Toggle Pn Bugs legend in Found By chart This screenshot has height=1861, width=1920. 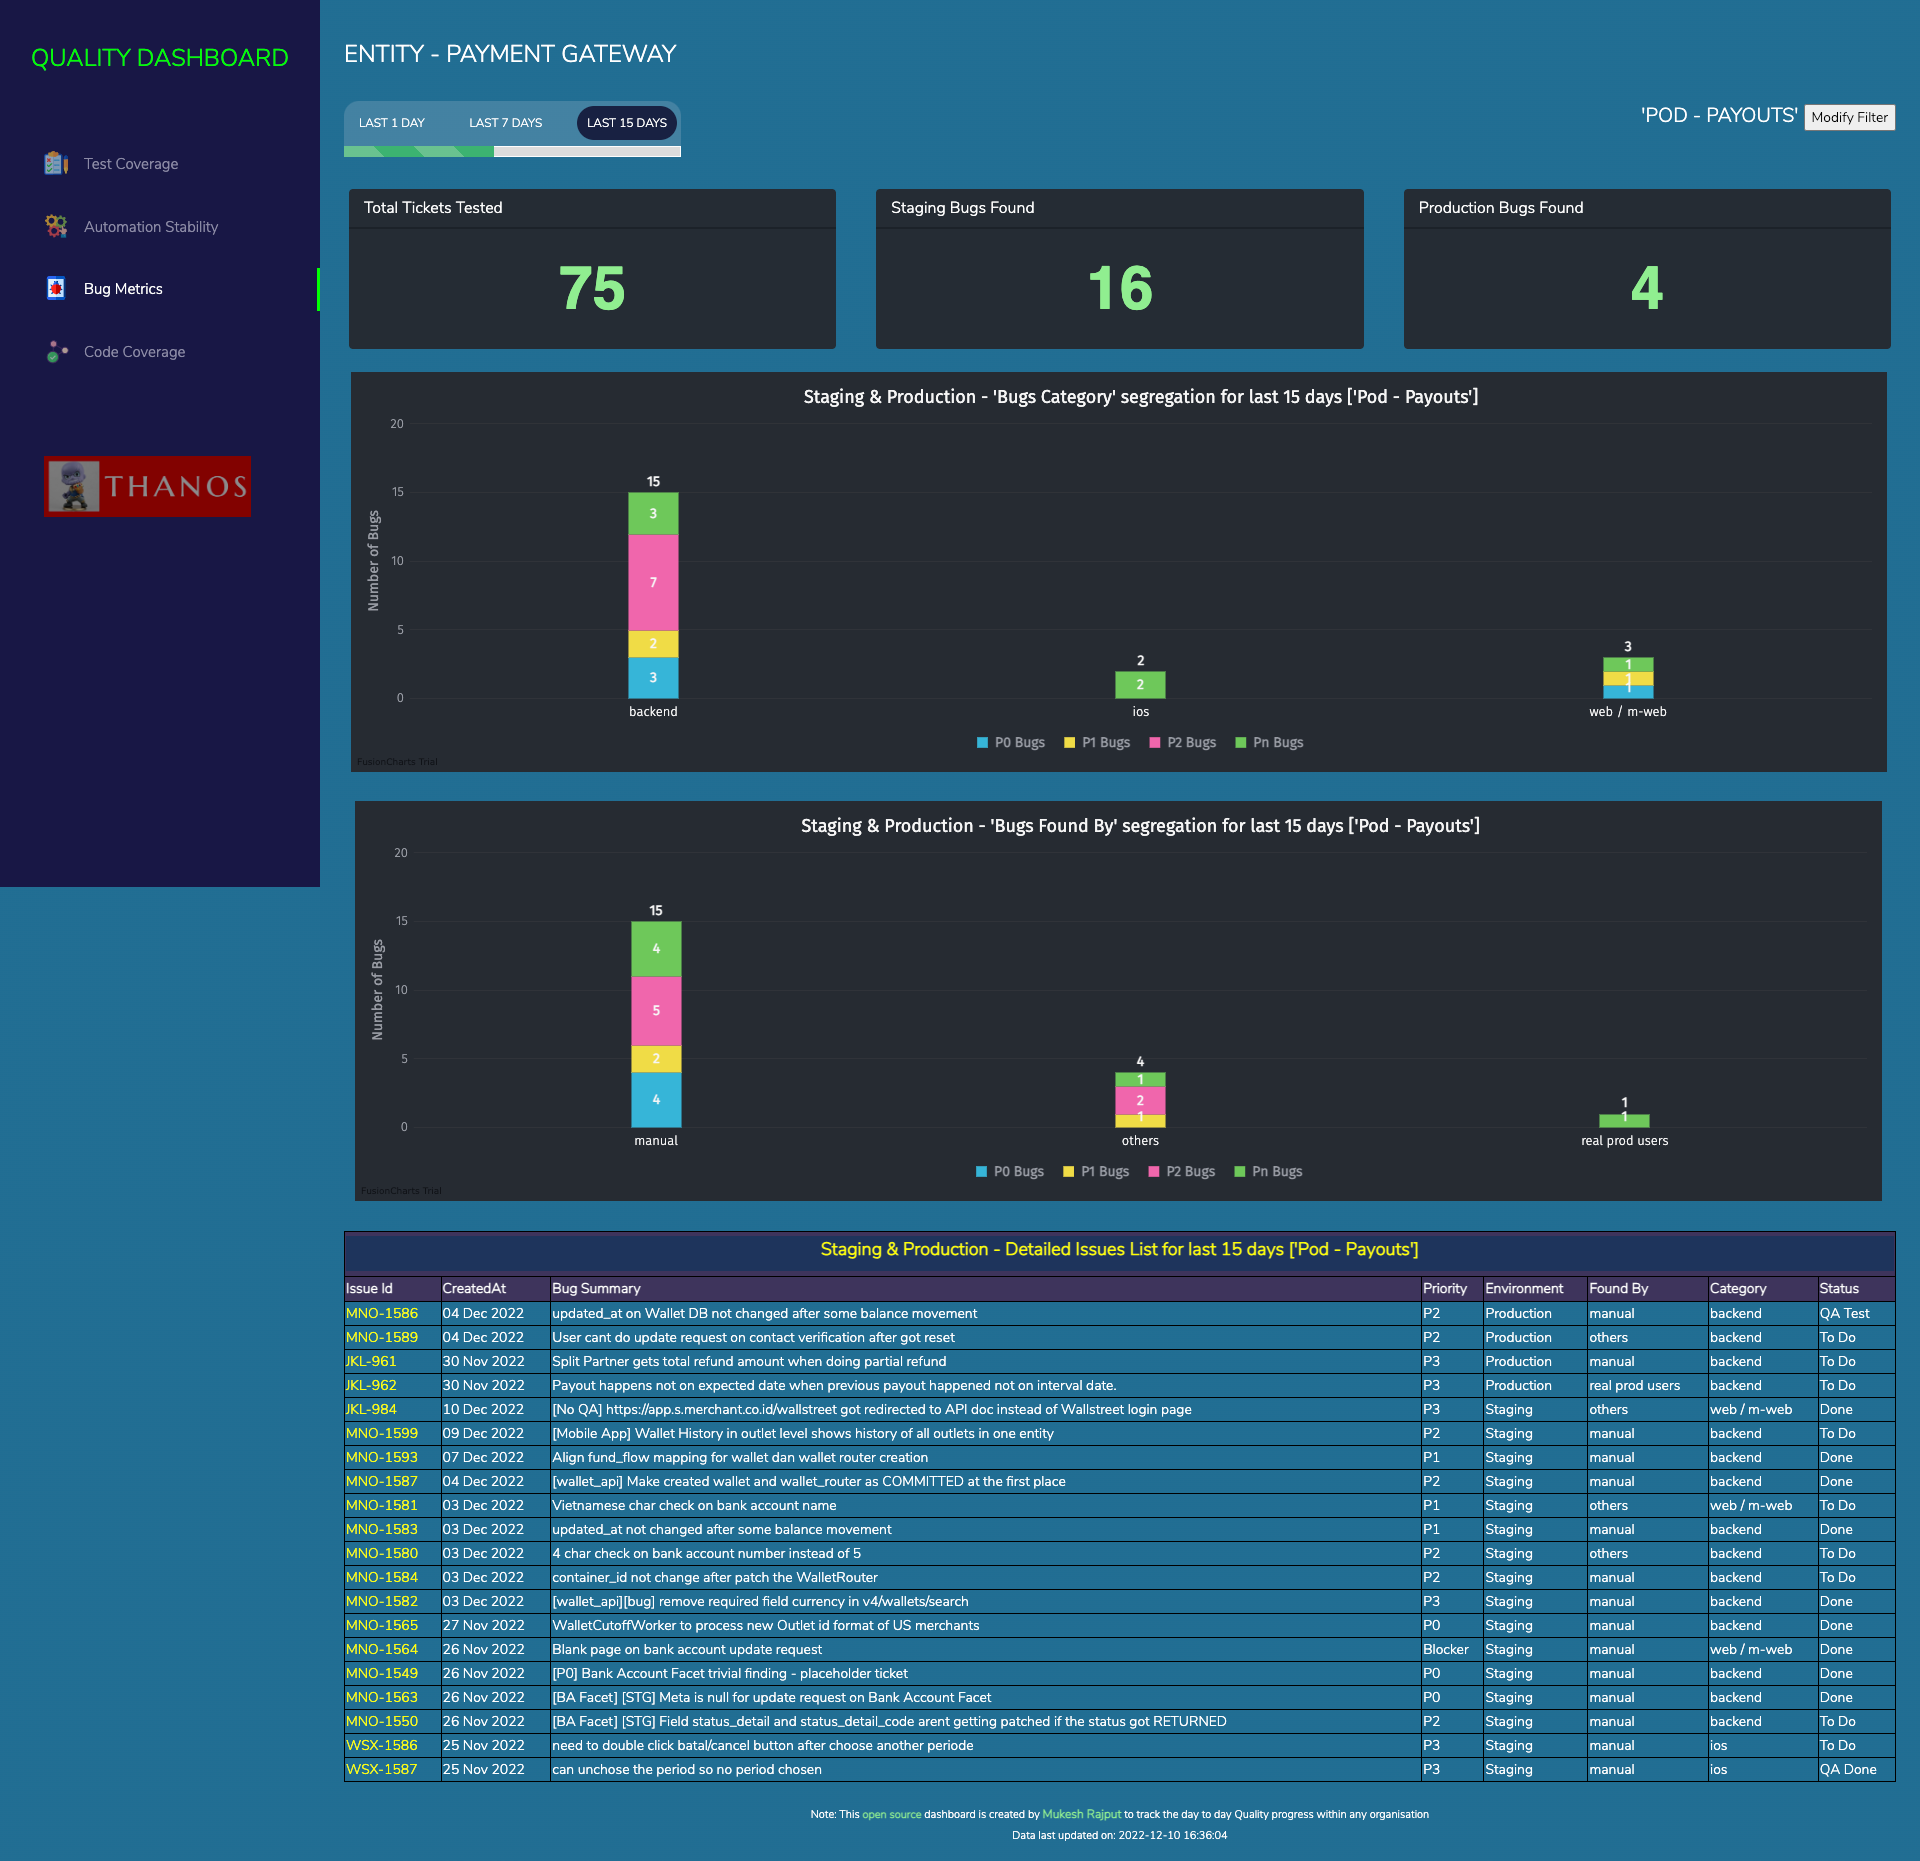[1268, 1172]
